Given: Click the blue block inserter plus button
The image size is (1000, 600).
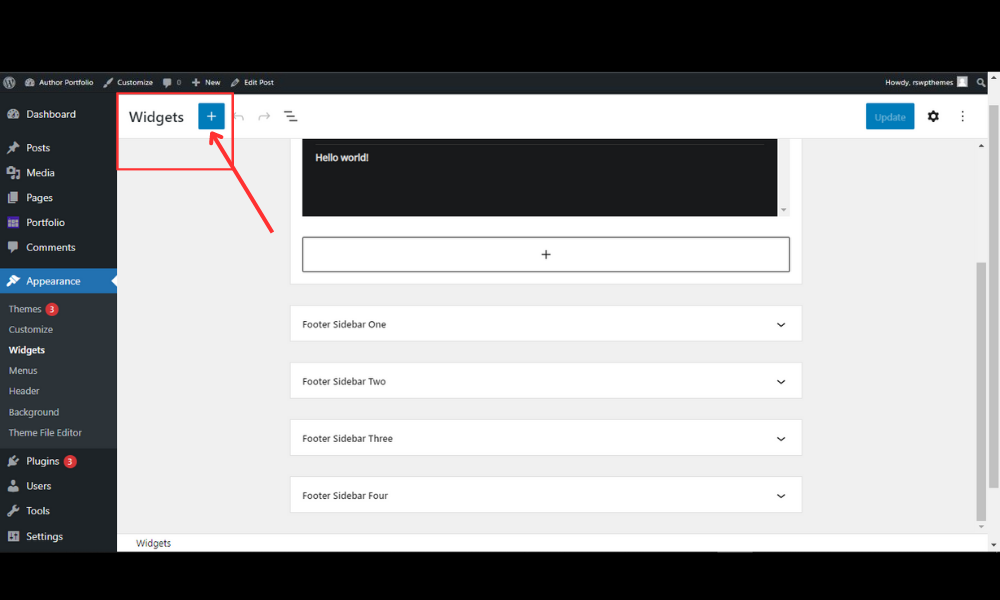Looking at the screenshot, I should coord(211,116).
